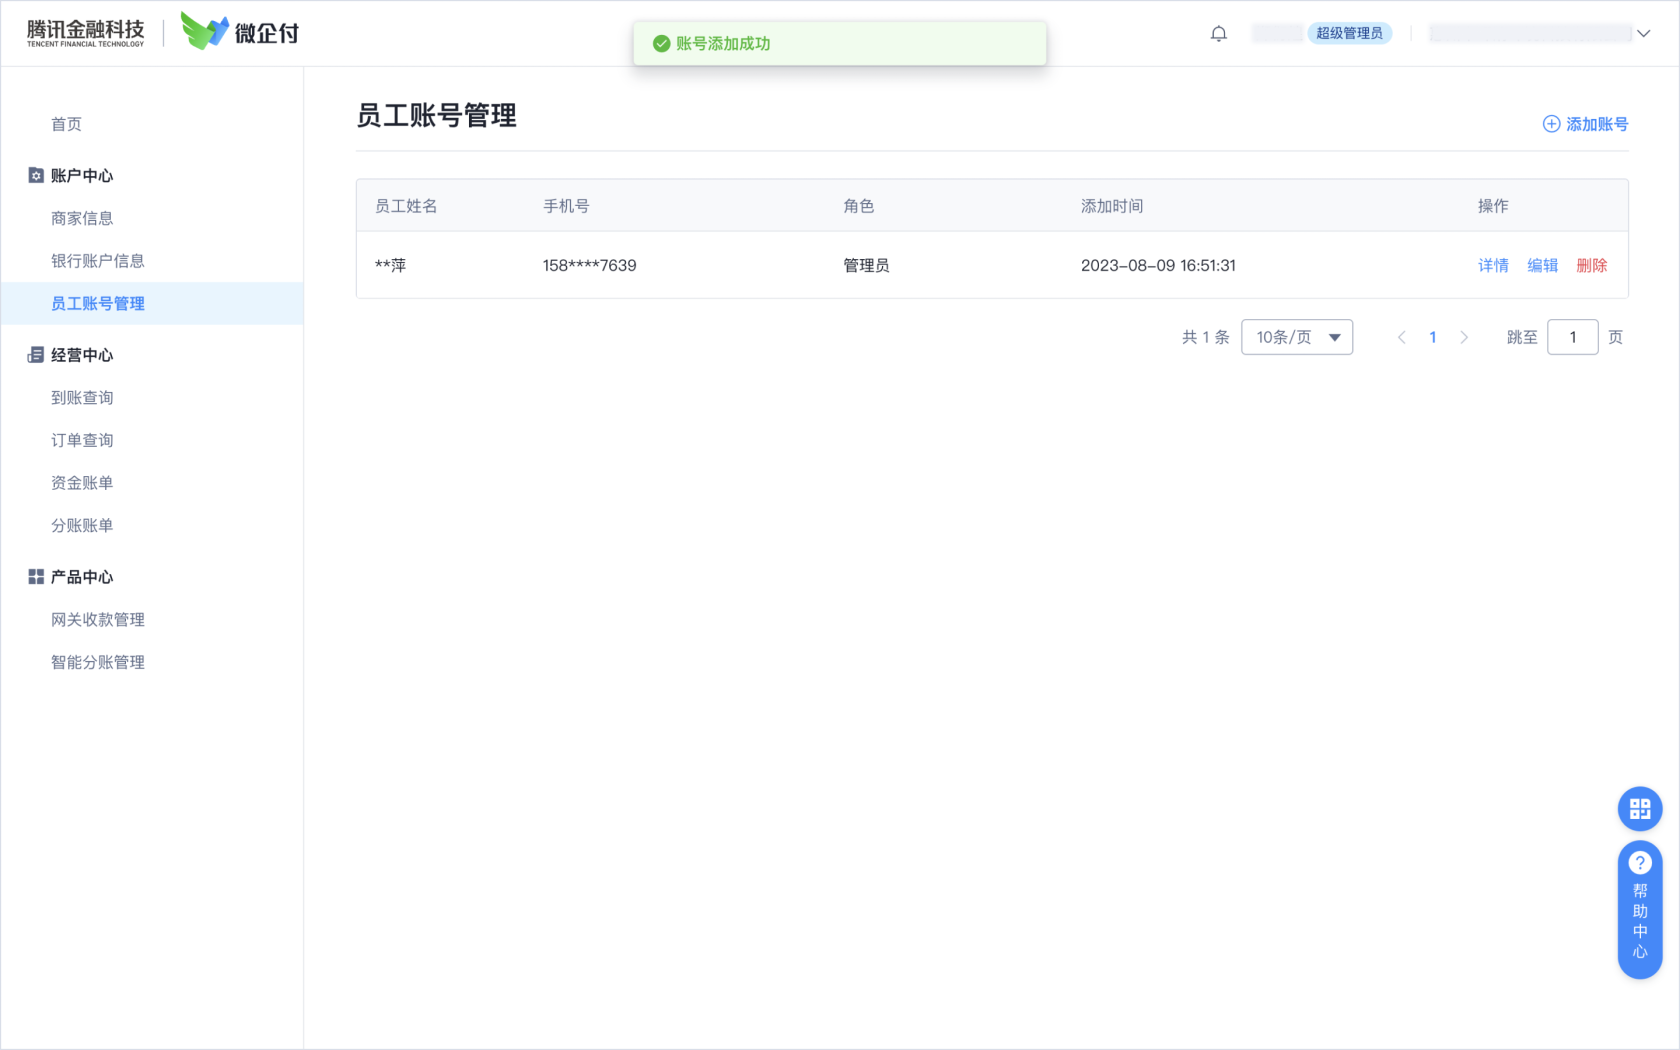Image resolution: width=1680 pixels, height=1050 pixels.
Task: Click the 角色 column header
Action: click(858, 206)
